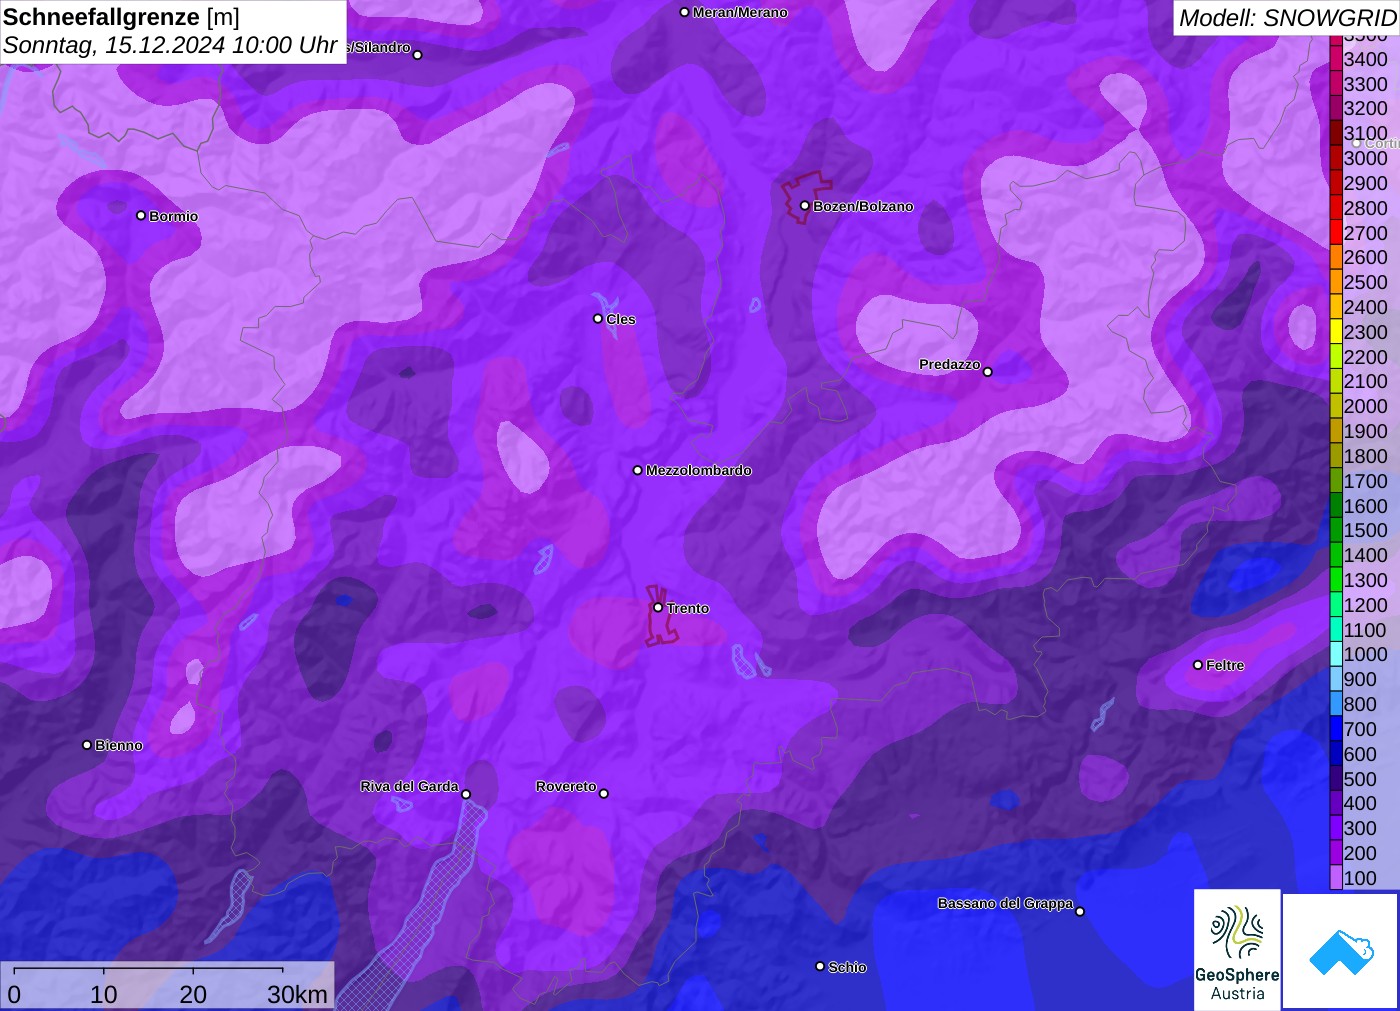The height and width of the screenshot is (1011, 1400).
Task: Click the Bassano del Grappa marker dot
Action: (x=1080, y=911)
